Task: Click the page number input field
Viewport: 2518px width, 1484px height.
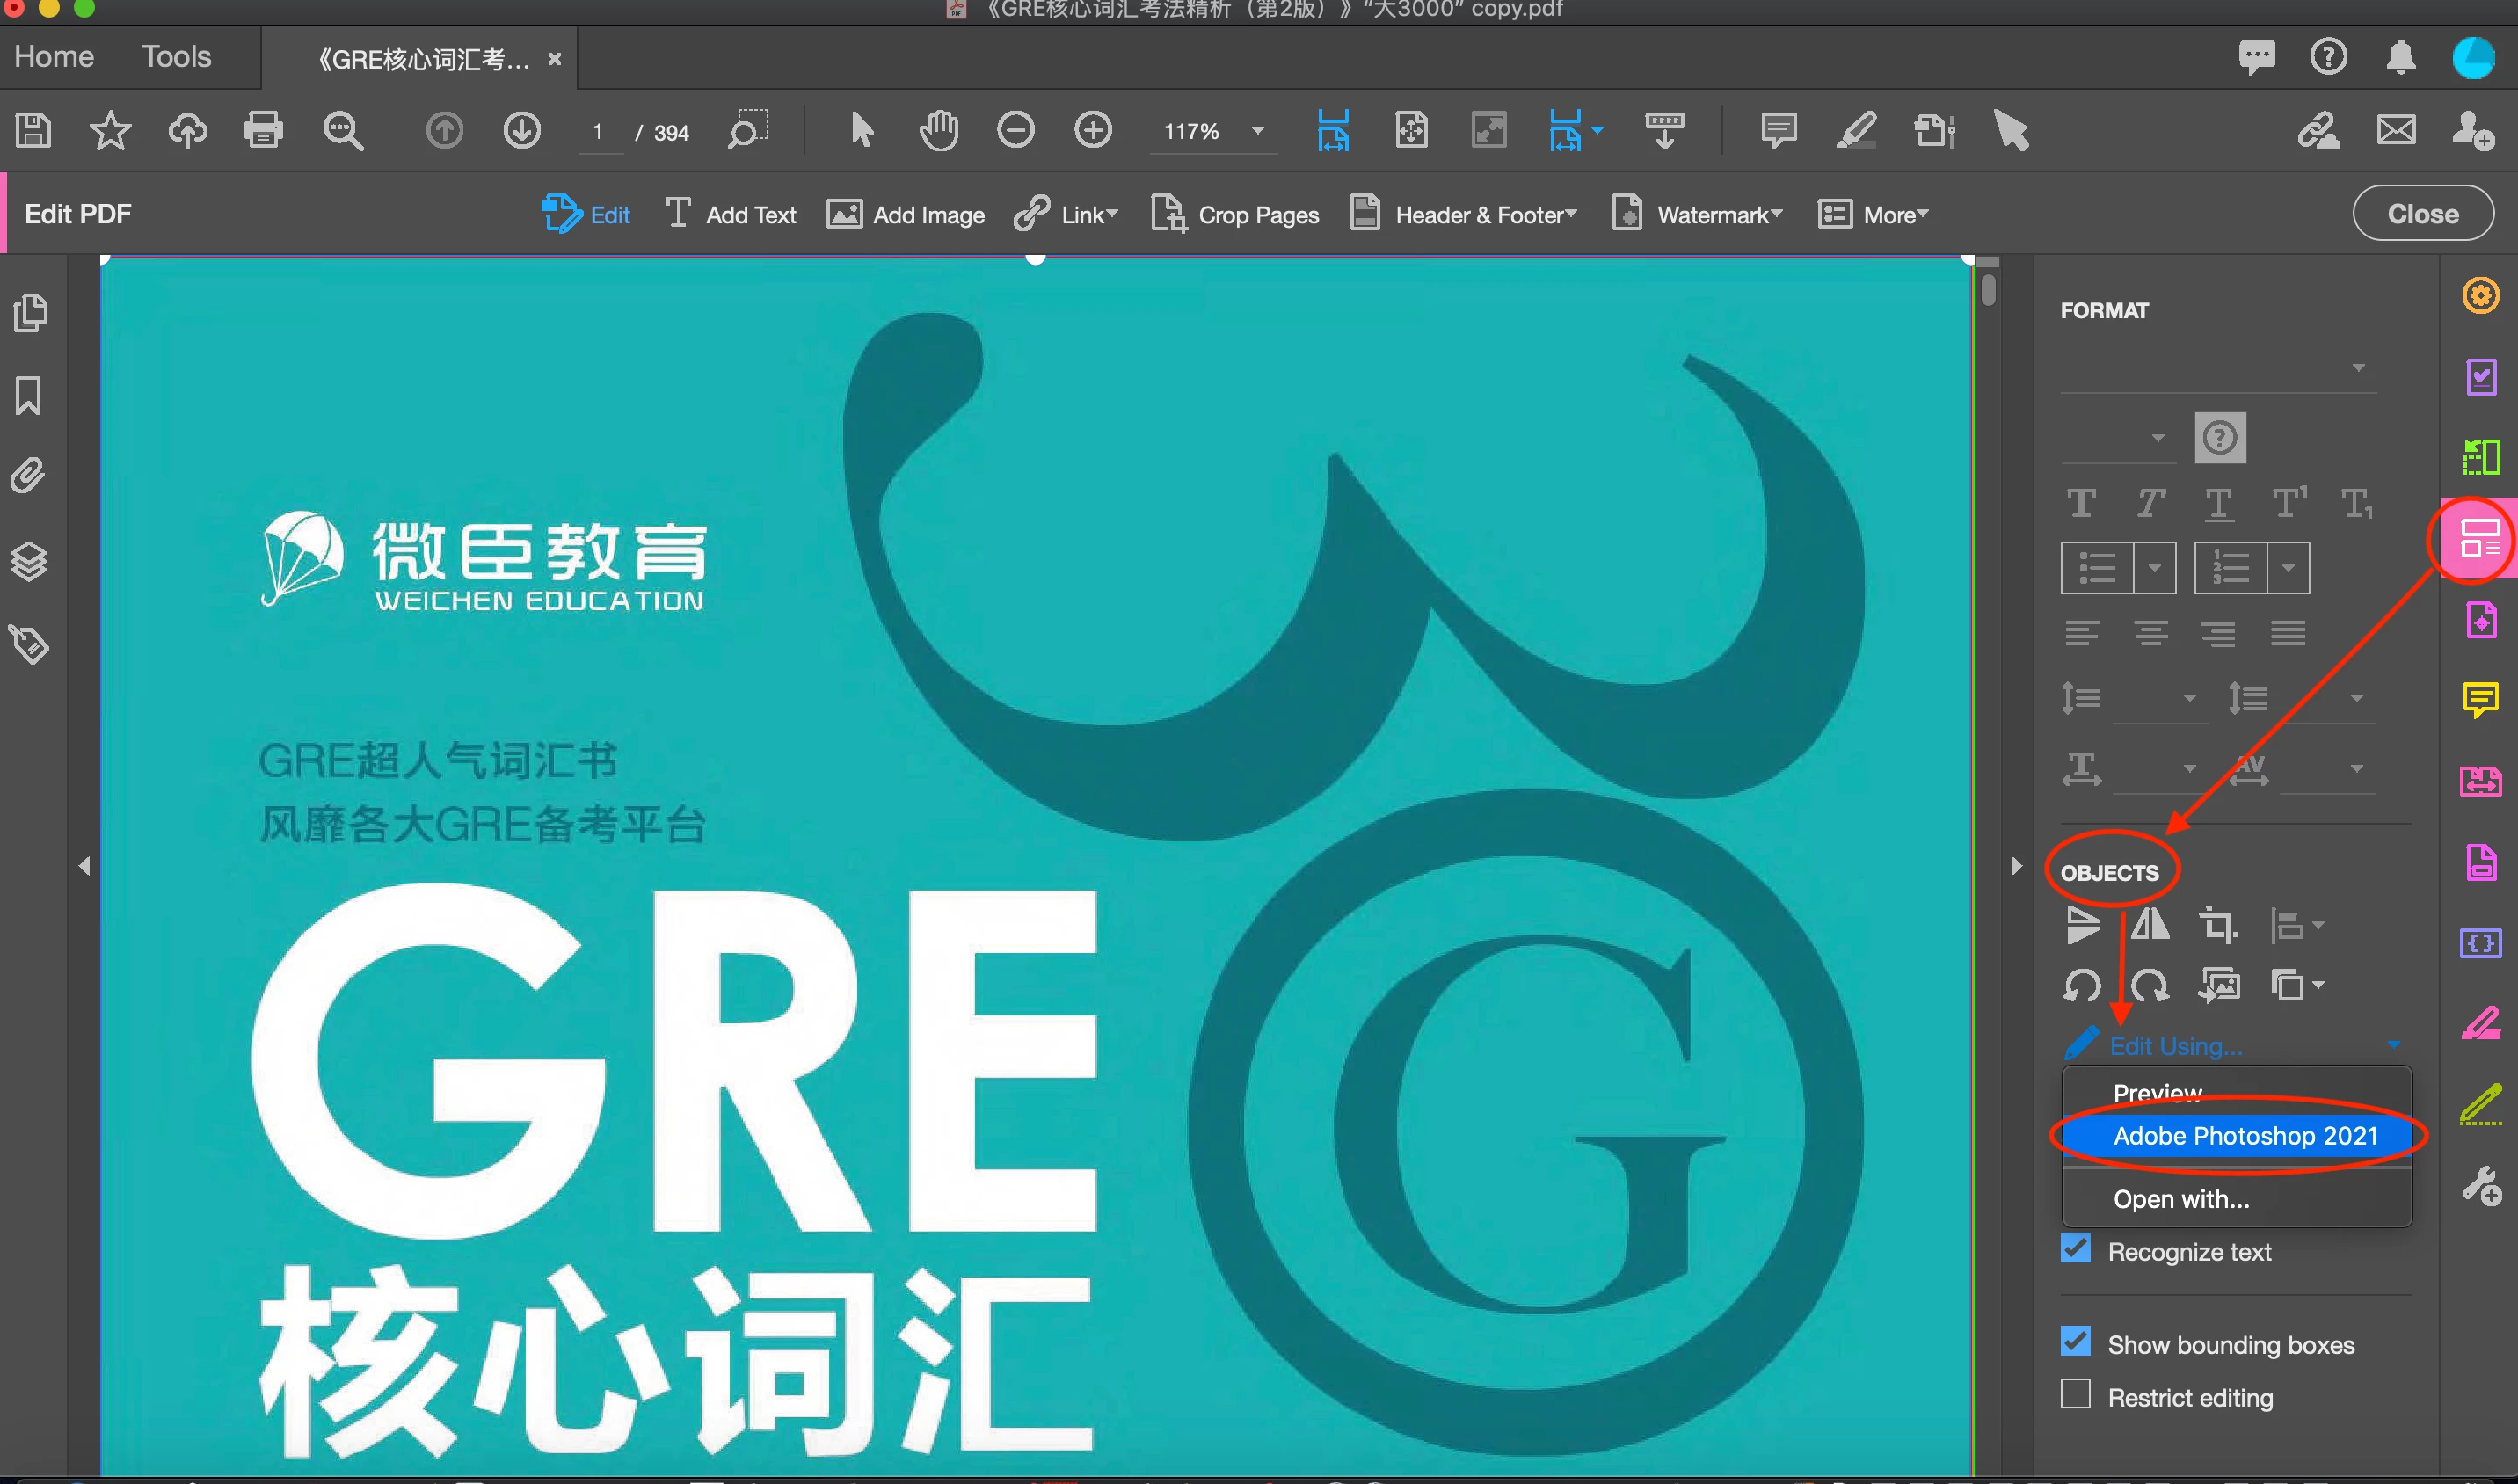Action: 599,132
